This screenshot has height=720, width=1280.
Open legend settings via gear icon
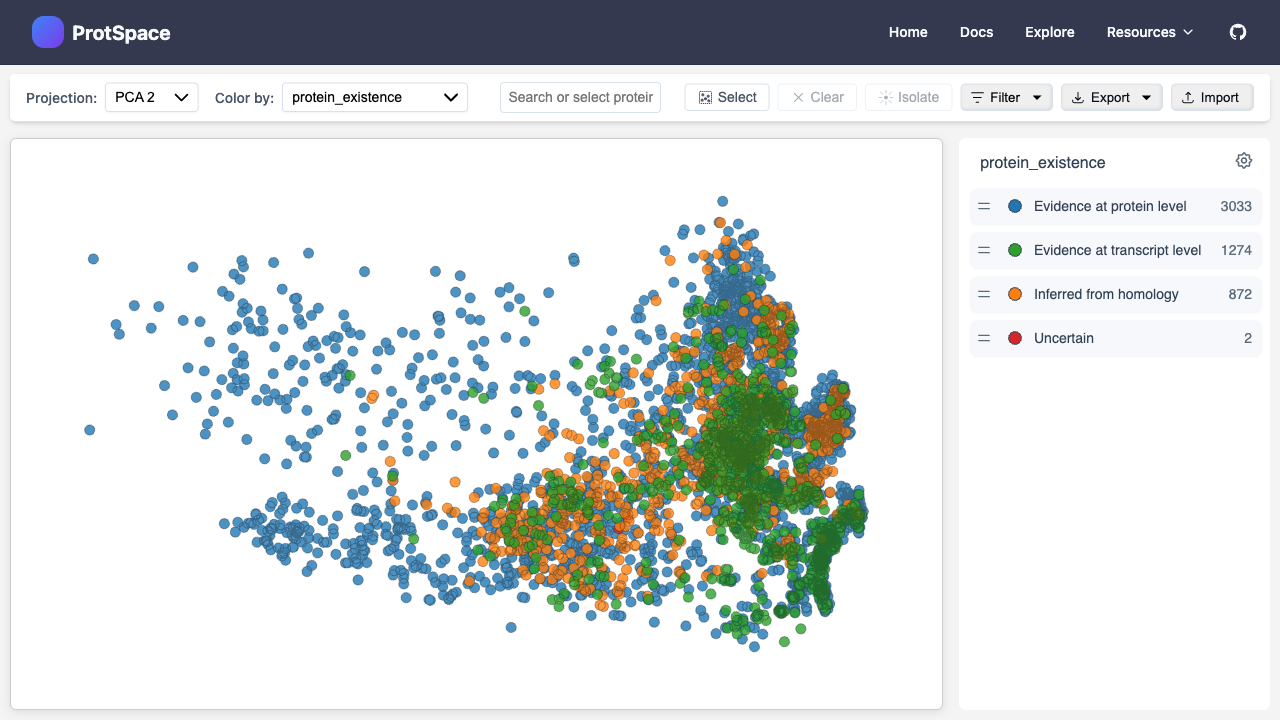pyautogui.click(x=1243, y=160)
